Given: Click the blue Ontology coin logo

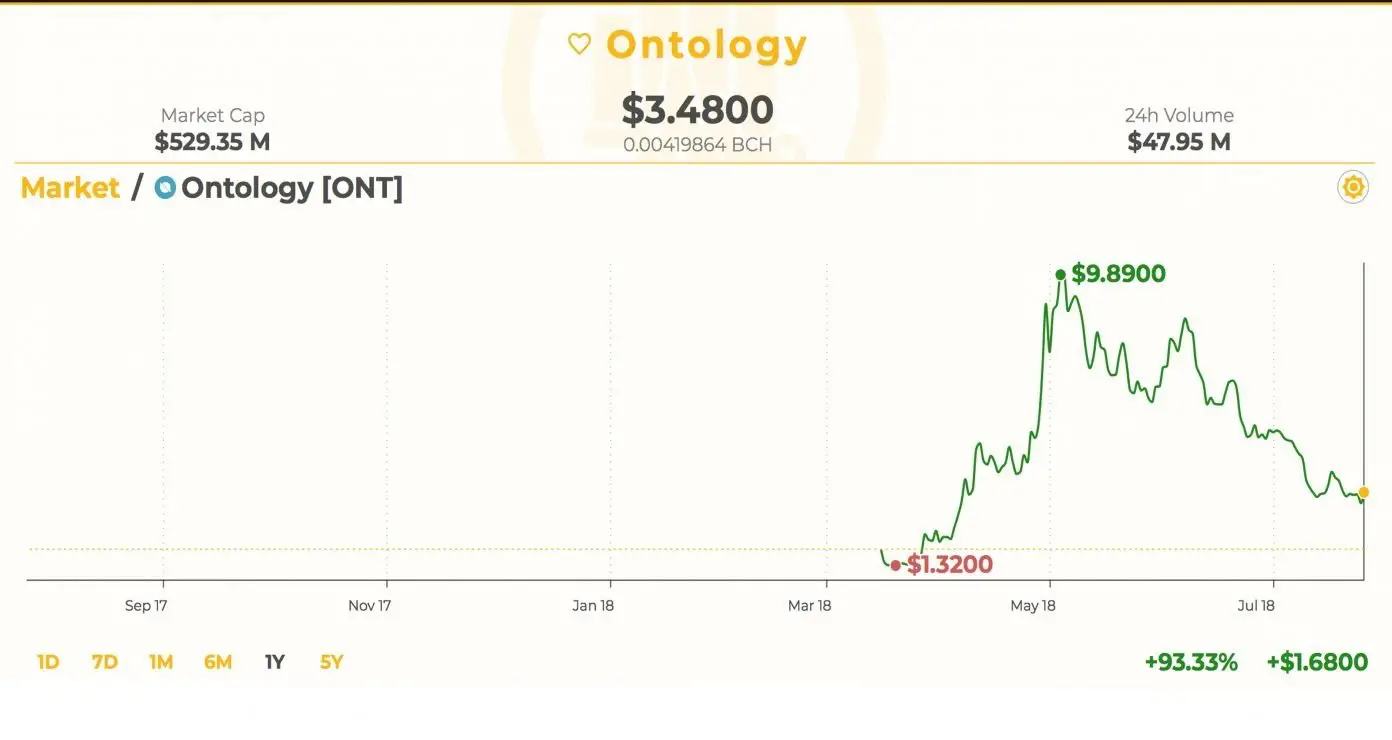Looking at the screenshot, I should pos(165,188).
